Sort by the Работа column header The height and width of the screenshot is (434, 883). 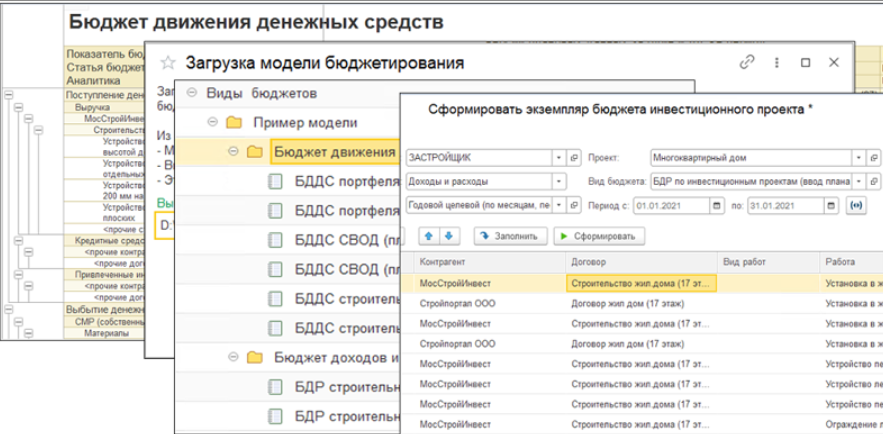coord(851,262)
